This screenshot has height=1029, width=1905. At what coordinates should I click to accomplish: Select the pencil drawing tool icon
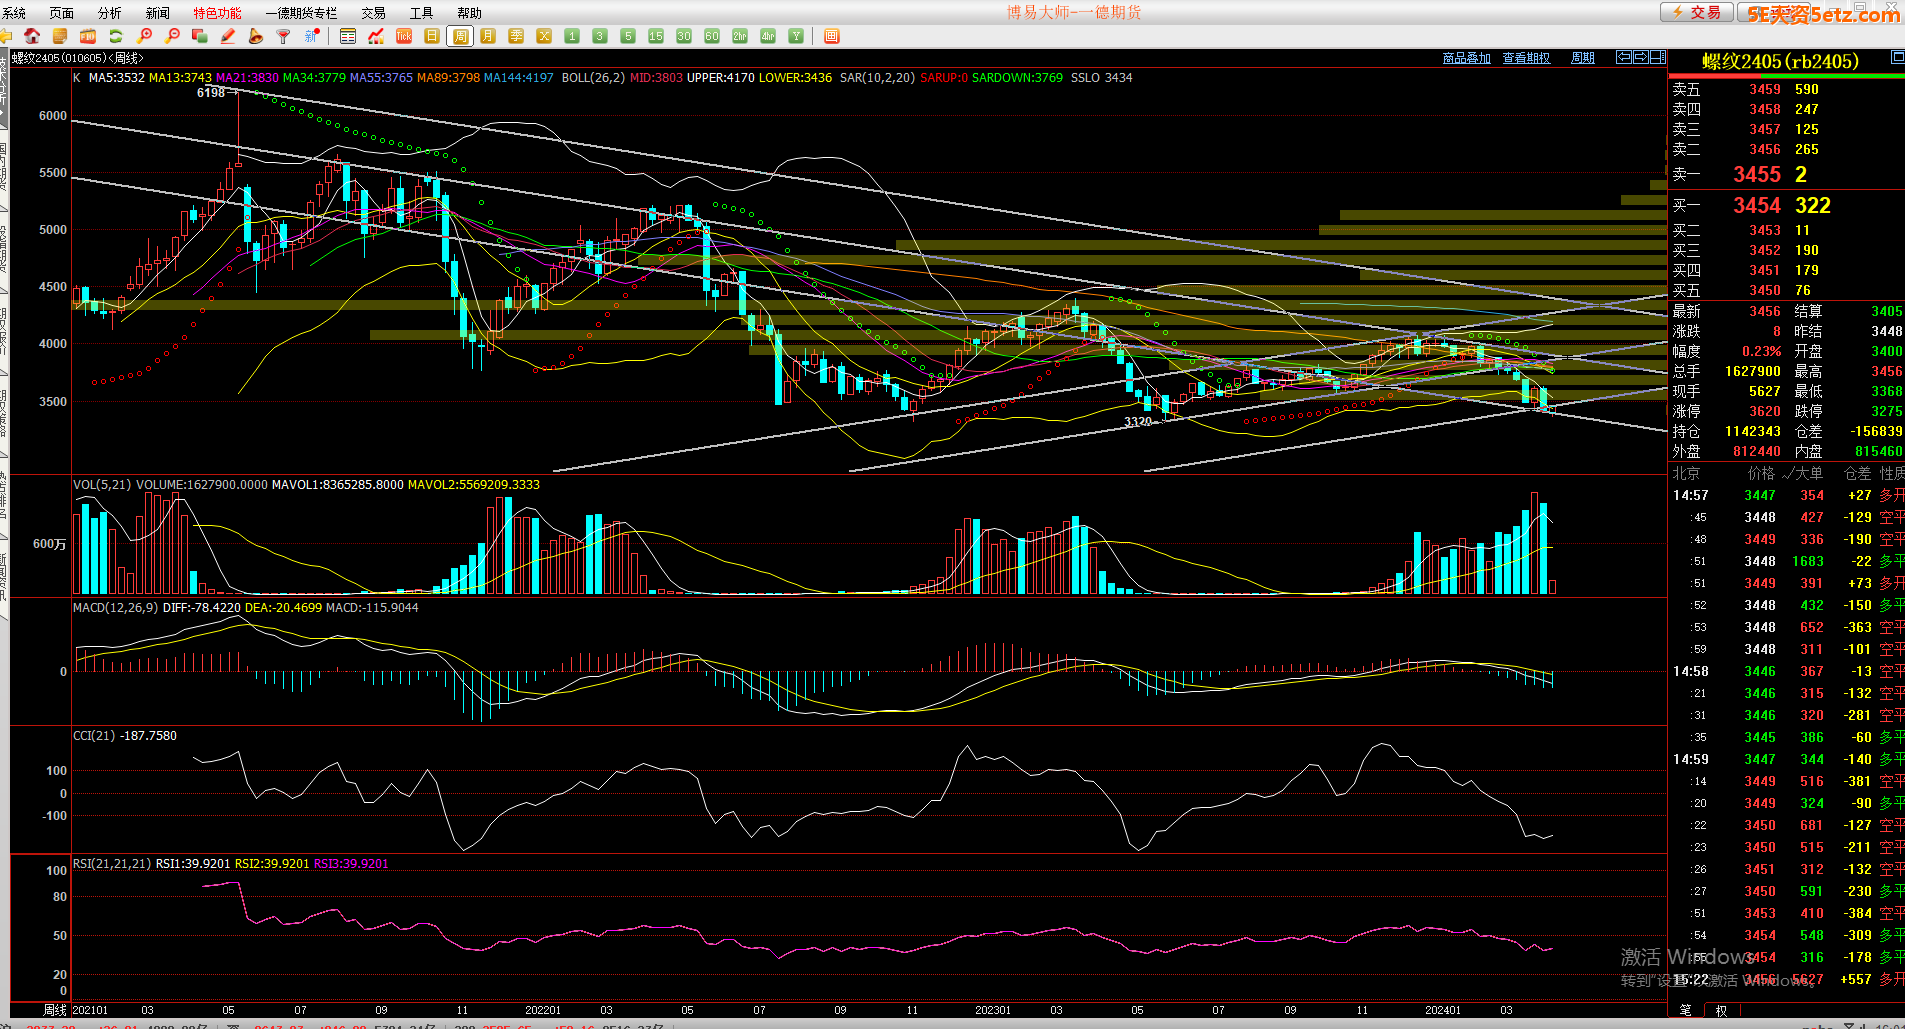[x=228, y=36]
